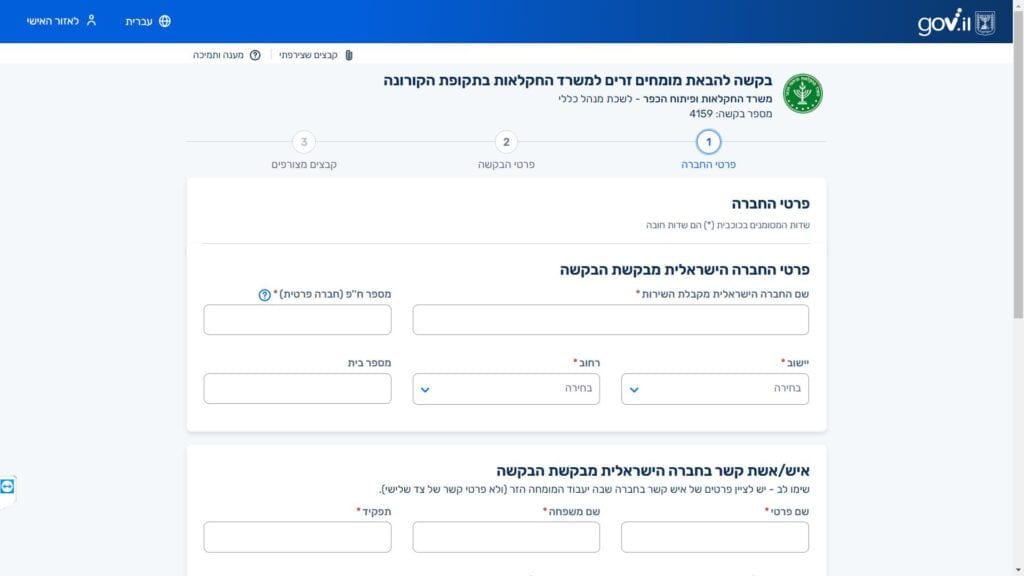
Task: Click the TeamViewer side panel icon
Action: click(7, 487)
